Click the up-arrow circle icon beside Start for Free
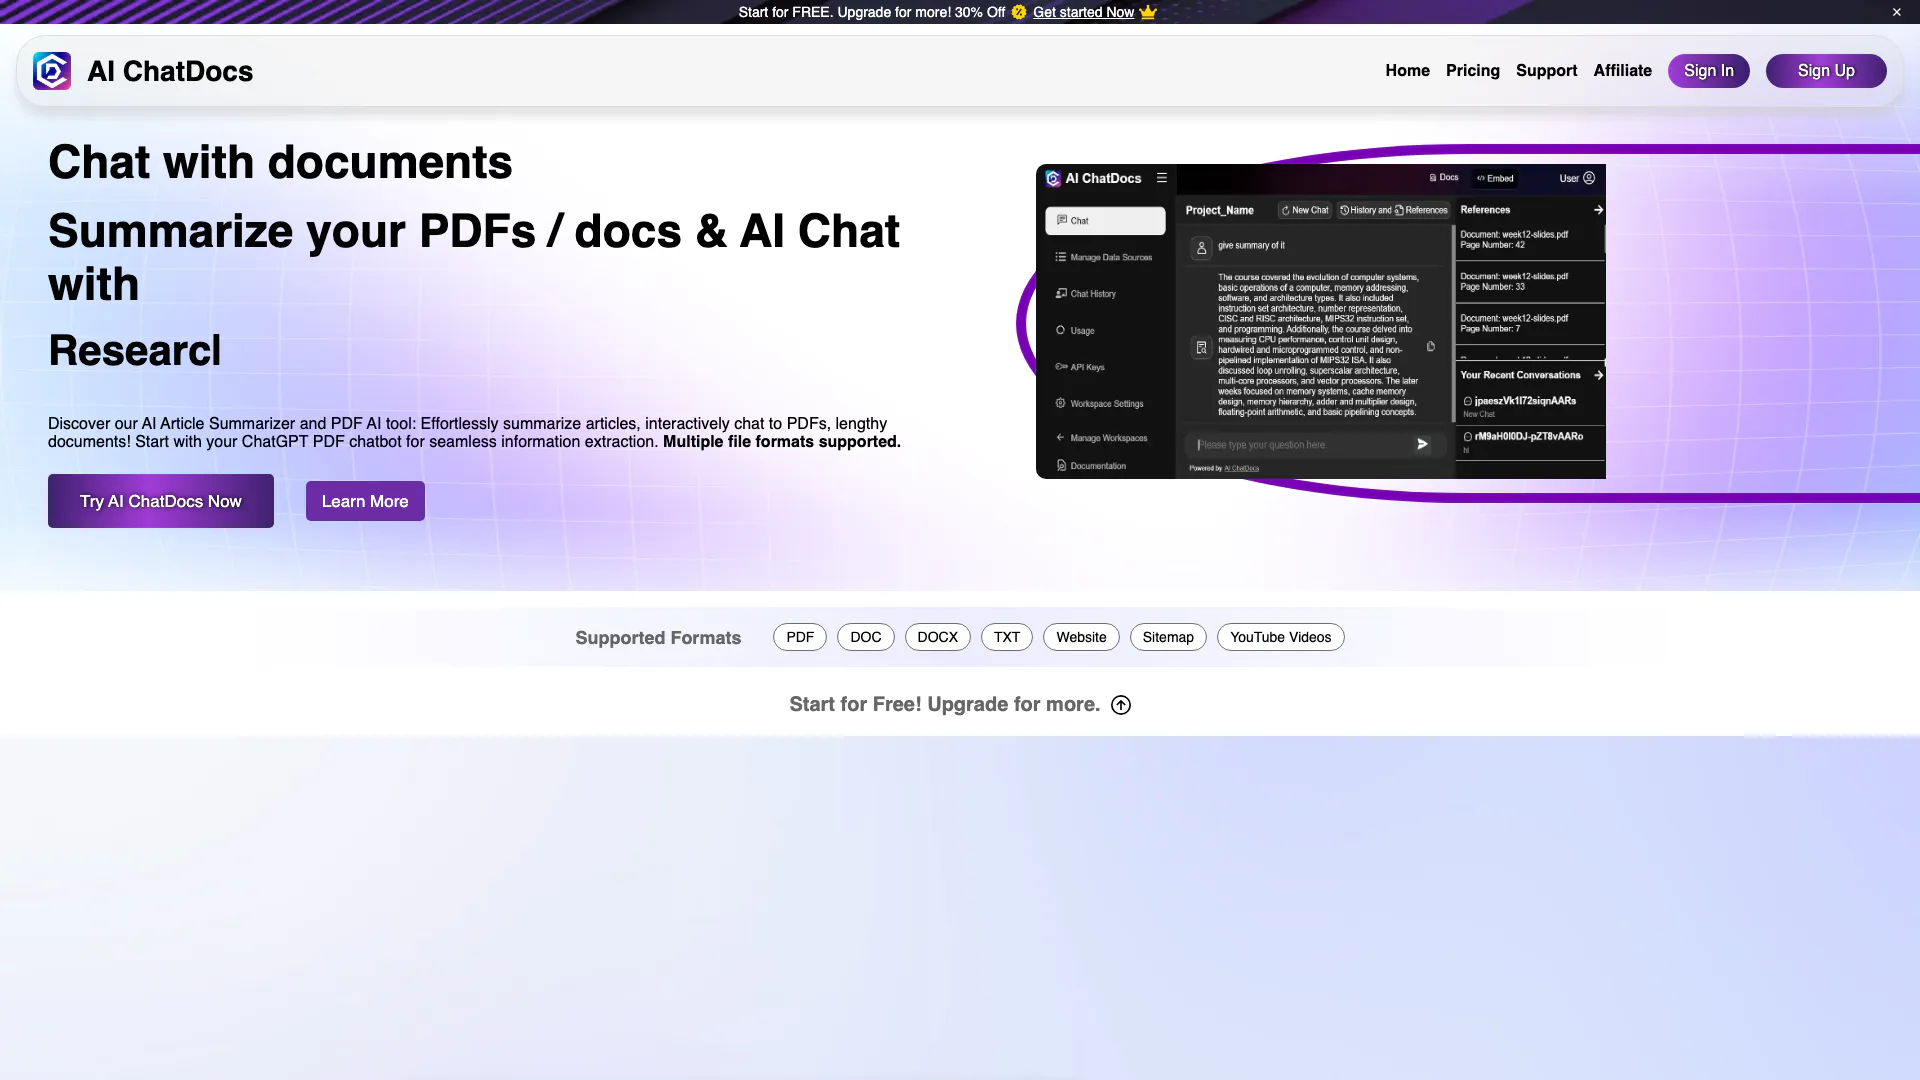Viewport: 1920px width, 1080px height. 1121,705
